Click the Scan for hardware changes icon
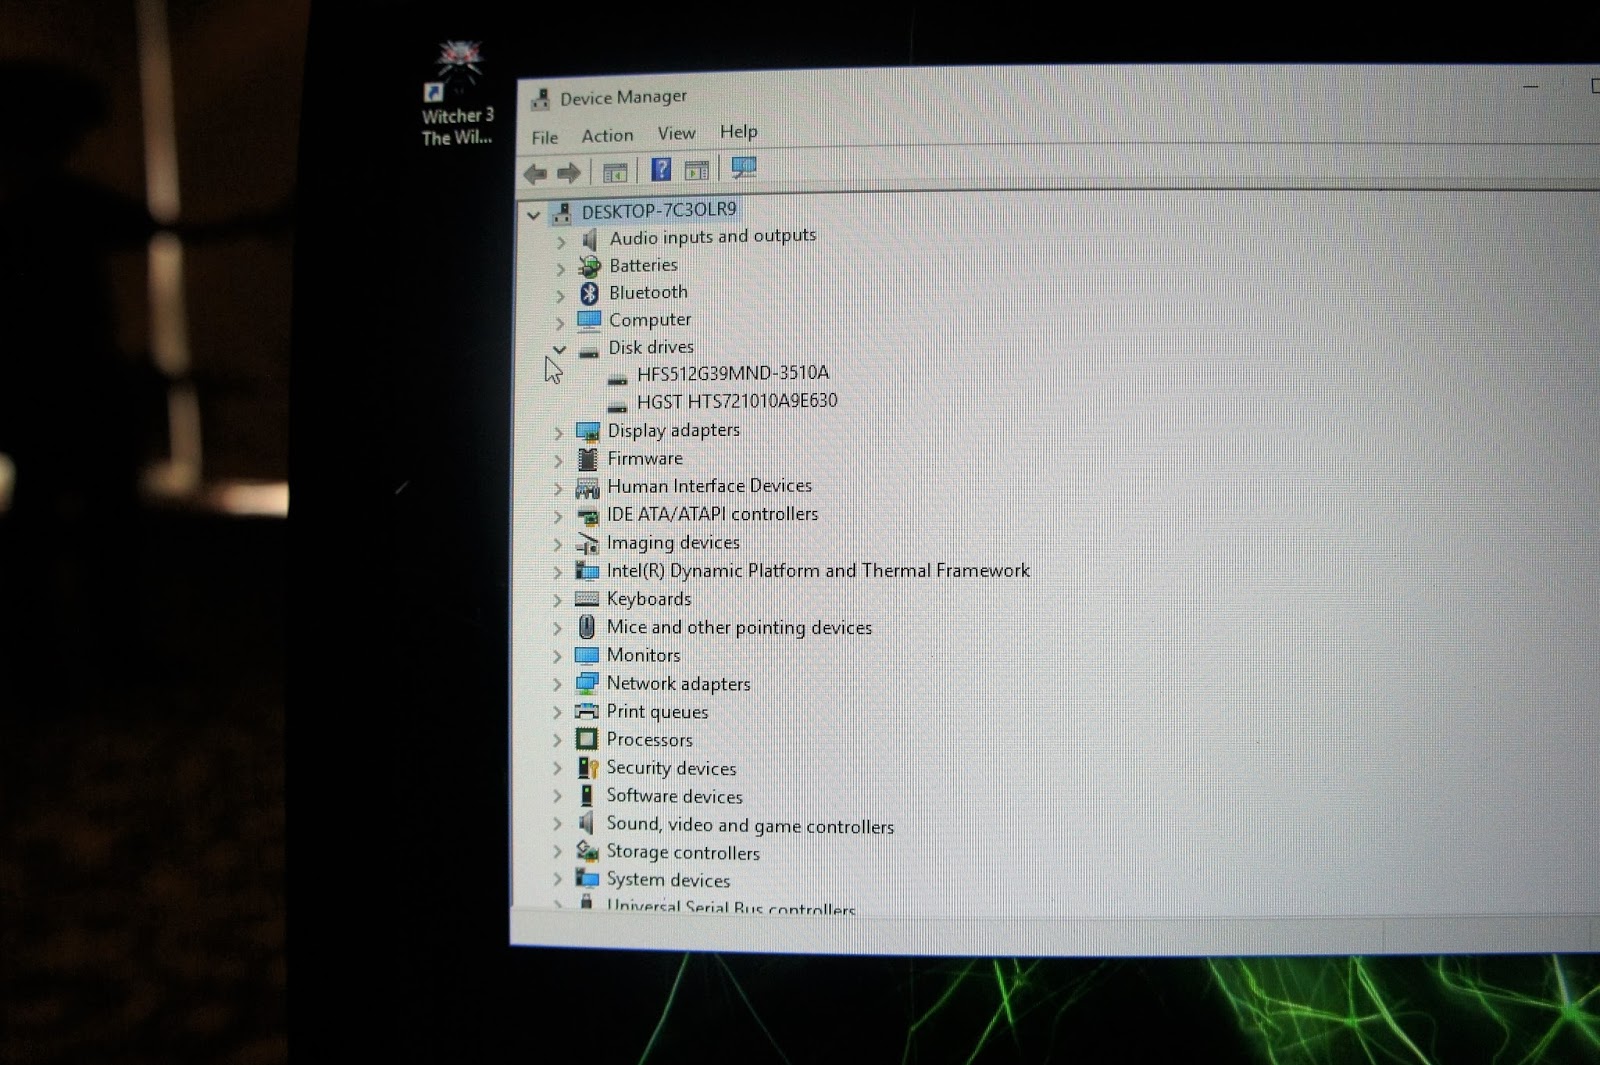 coord(744,167)
